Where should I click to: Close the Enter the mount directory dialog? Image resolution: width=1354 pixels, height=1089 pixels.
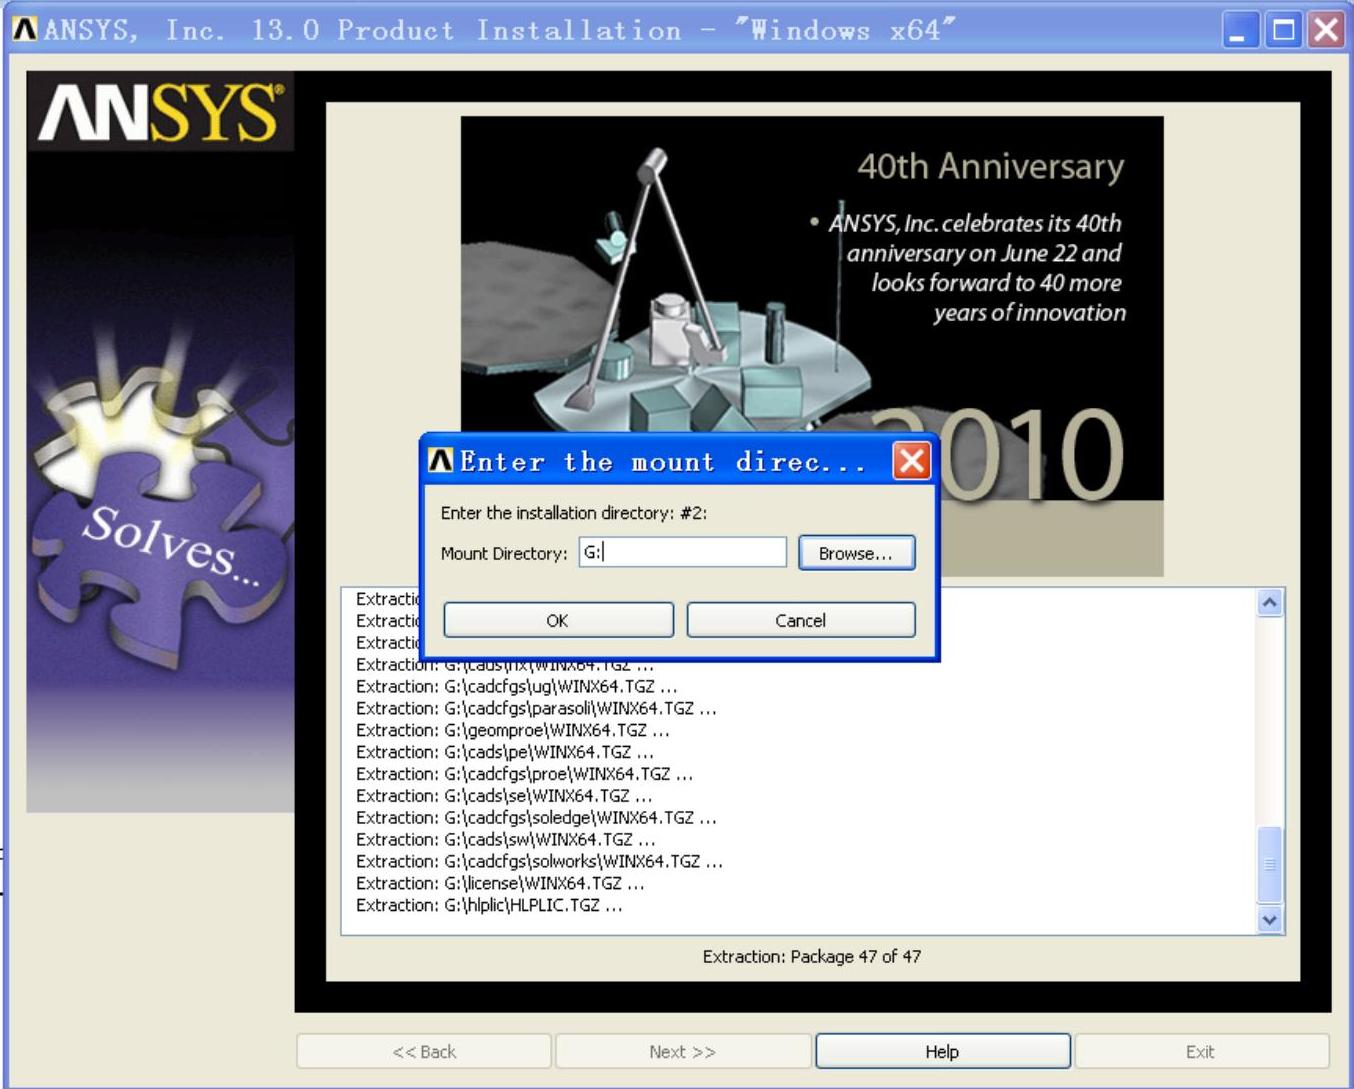911,461
